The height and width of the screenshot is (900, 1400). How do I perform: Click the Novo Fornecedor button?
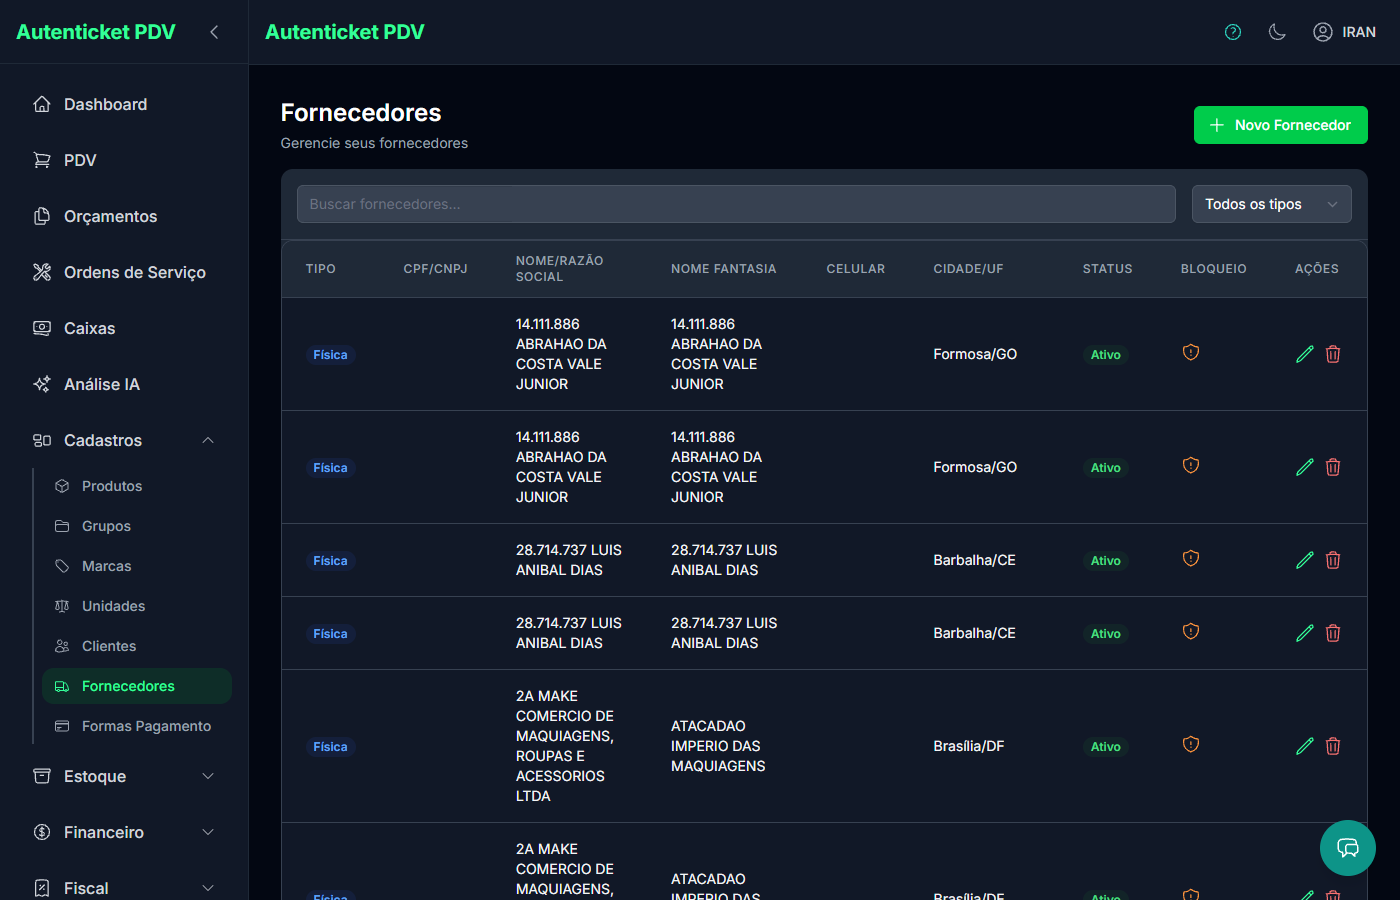coord(1280,125)
